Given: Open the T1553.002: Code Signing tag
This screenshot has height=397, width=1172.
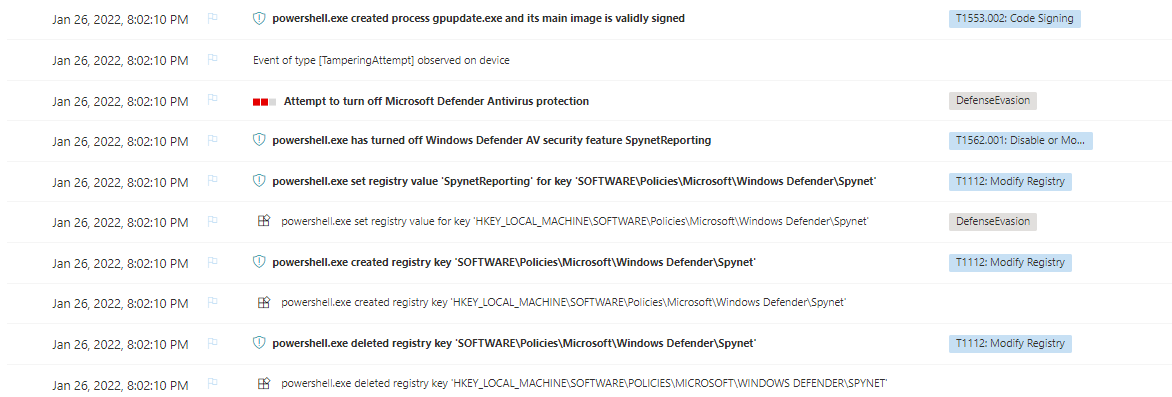Looking at the screenshot, I should pos(1014,19).
